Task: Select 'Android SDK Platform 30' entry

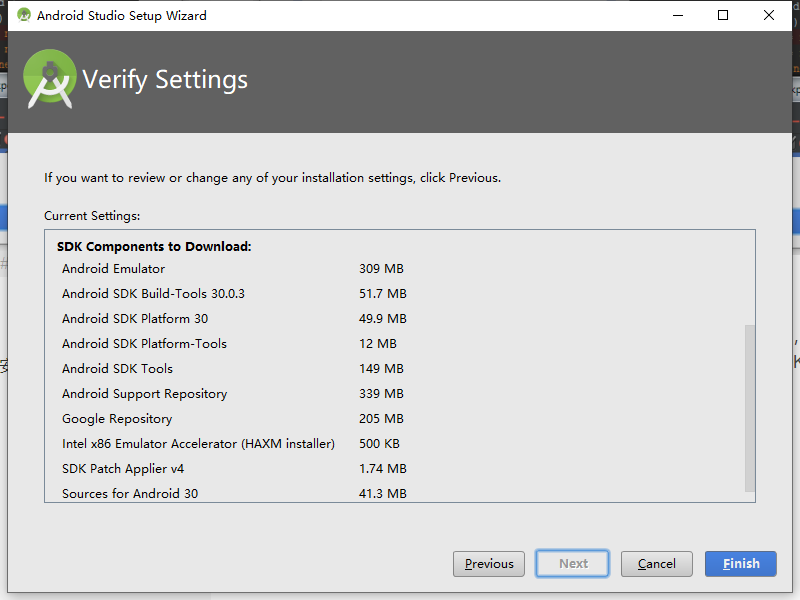Action: click(135, 319)
